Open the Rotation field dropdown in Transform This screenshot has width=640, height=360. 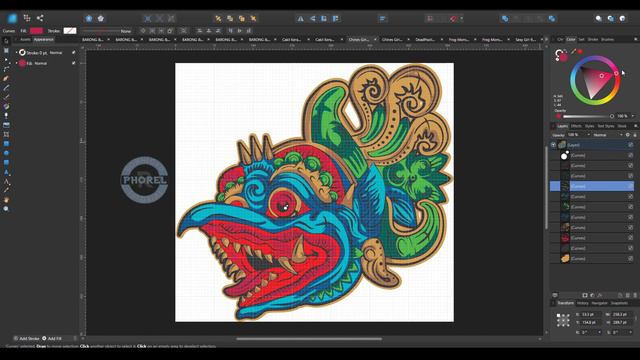tap(599, 332)
